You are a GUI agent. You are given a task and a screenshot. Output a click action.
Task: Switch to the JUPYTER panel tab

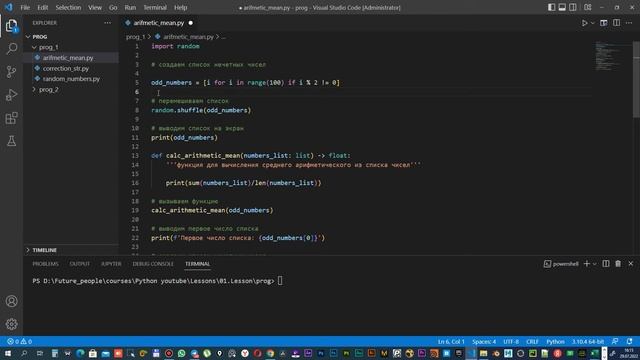tap(111, 264)
